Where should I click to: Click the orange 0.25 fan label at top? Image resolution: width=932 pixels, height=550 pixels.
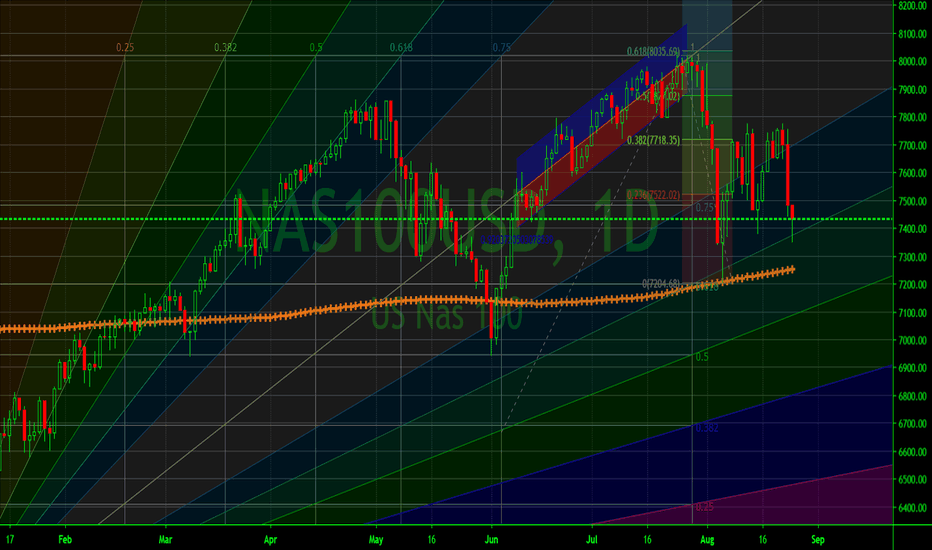(125, 48)
